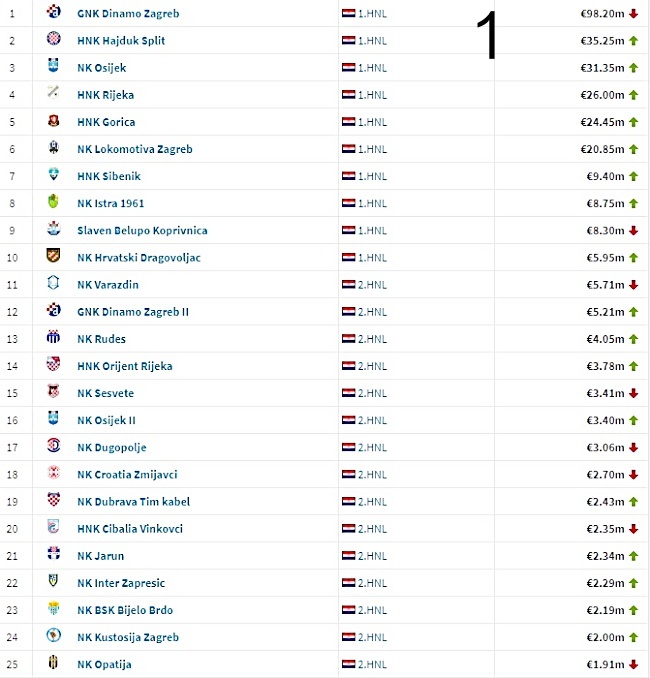Viewport: 650px width, 678px height.
Task: Click the NK Dugopolje club crest icon
Action: [x=53, y=447]
